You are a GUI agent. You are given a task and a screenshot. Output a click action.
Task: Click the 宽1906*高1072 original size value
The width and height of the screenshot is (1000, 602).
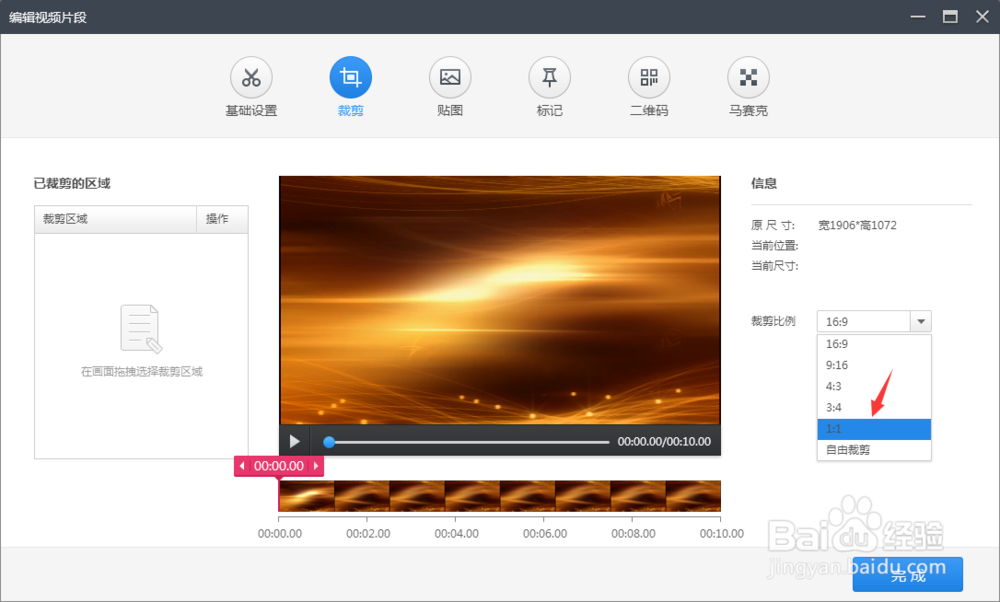tap(857, 225)
